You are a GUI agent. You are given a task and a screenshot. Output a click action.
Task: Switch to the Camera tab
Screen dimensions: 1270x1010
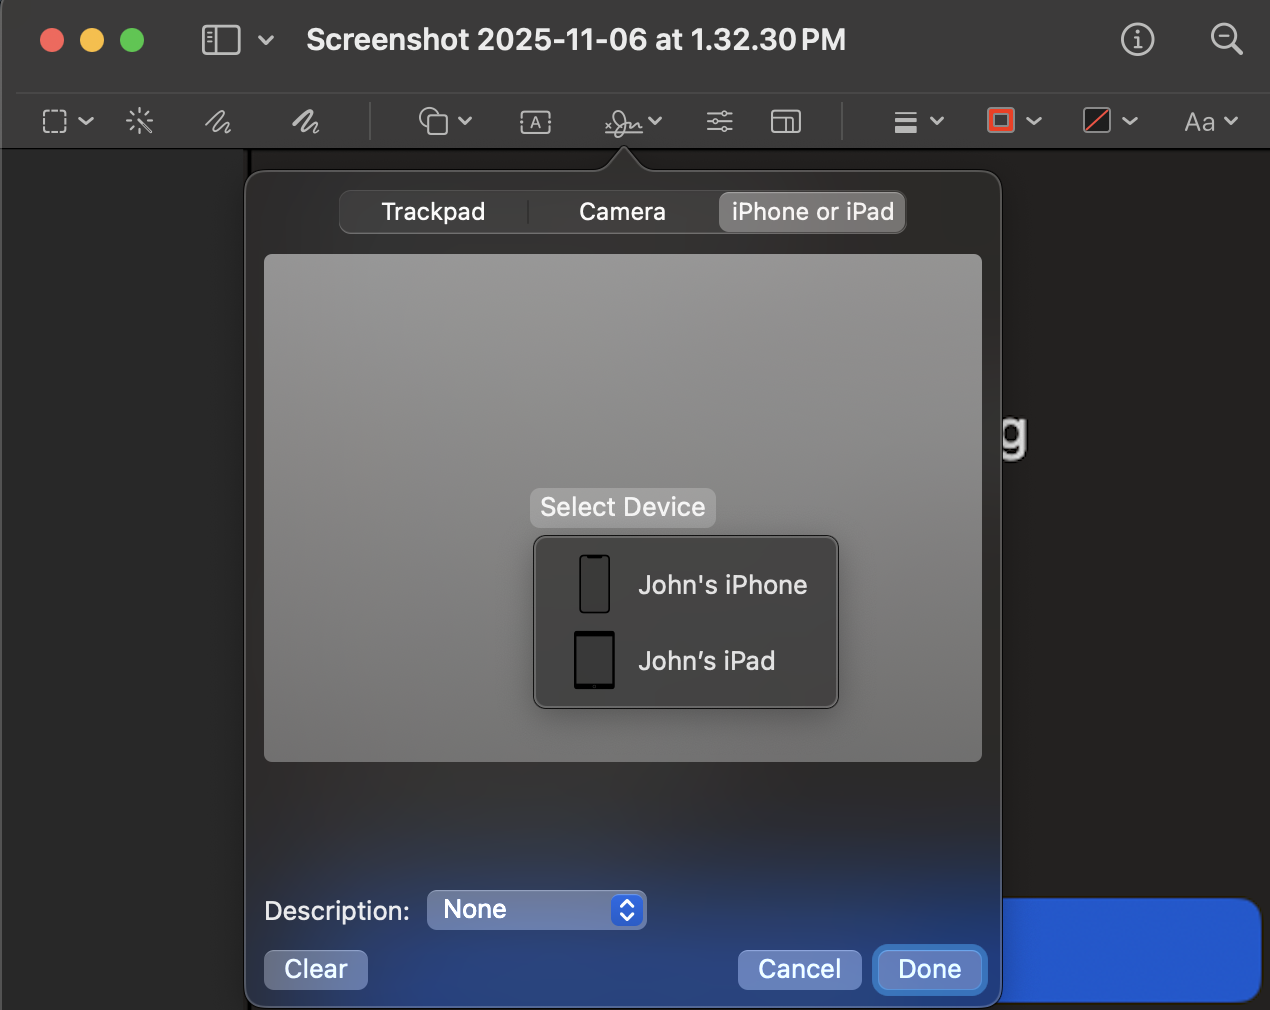pyautogui.click(x=622, y=212)
